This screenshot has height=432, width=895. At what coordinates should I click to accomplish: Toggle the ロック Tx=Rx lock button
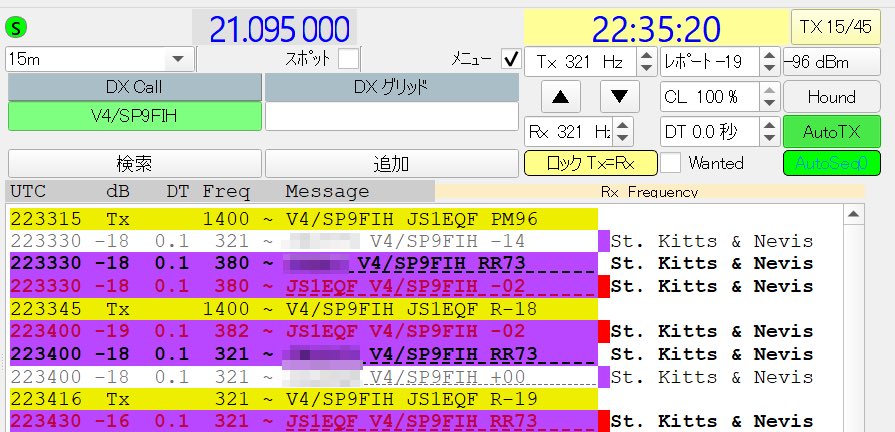coord(591,163)
